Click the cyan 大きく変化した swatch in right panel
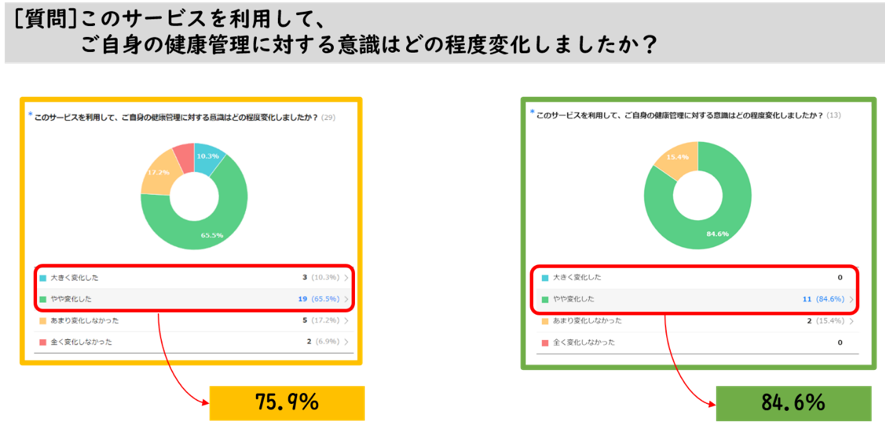Viewport: 885px width, 429px height. pos(545,278)
